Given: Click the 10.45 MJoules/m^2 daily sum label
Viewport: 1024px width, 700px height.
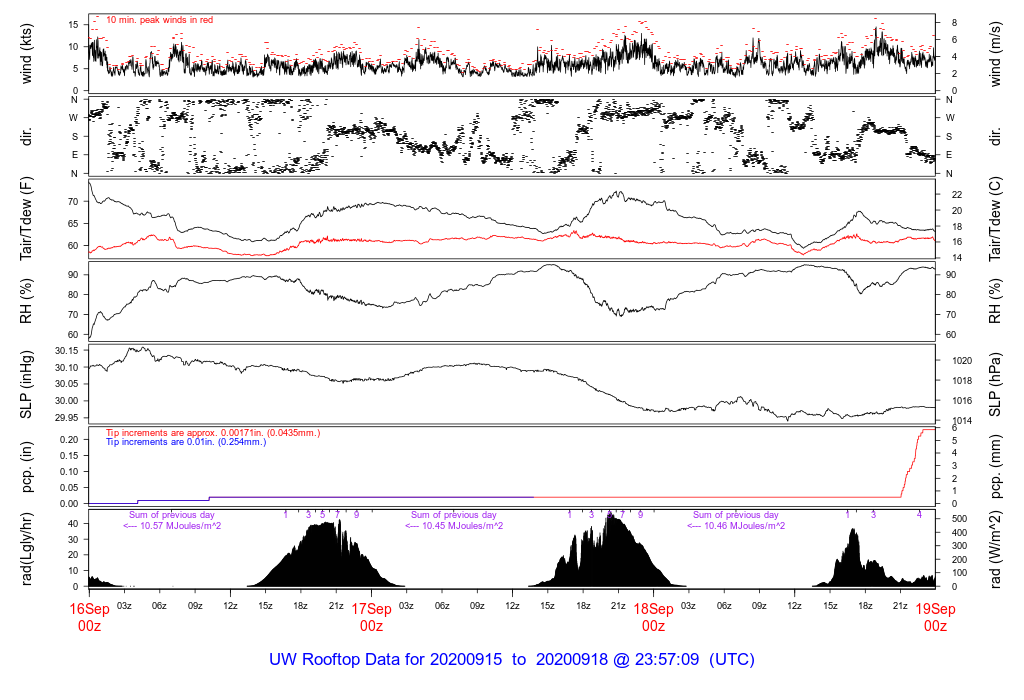Looking at the screenshot, I should [454, 526].
